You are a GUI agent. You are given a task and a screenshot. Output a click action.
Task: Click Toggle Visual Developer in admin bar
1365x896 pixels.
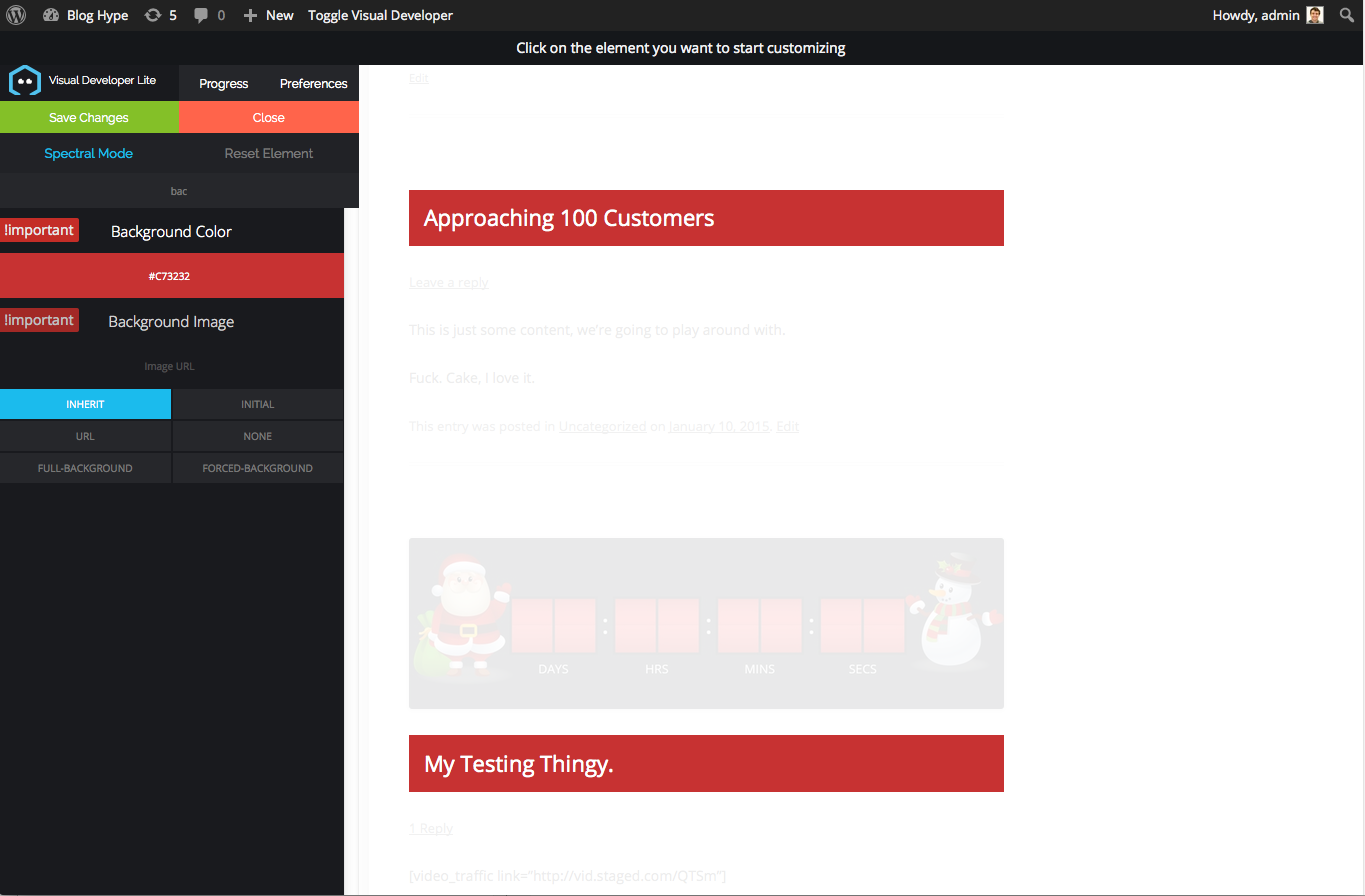tap(380, 15)
